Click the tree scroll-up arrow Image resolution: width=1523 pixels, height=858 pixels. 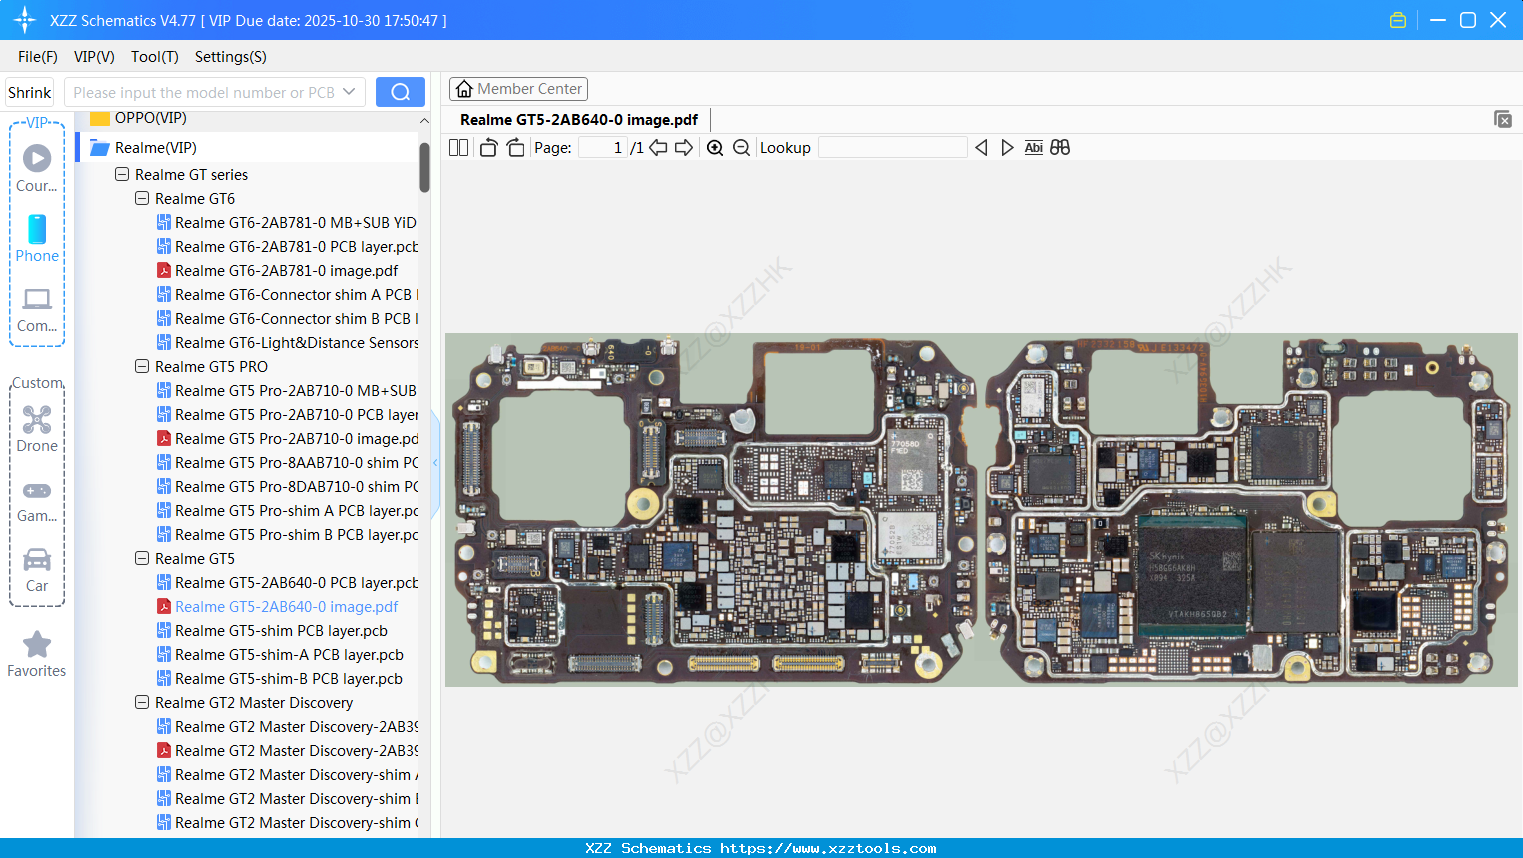(424, 120)
